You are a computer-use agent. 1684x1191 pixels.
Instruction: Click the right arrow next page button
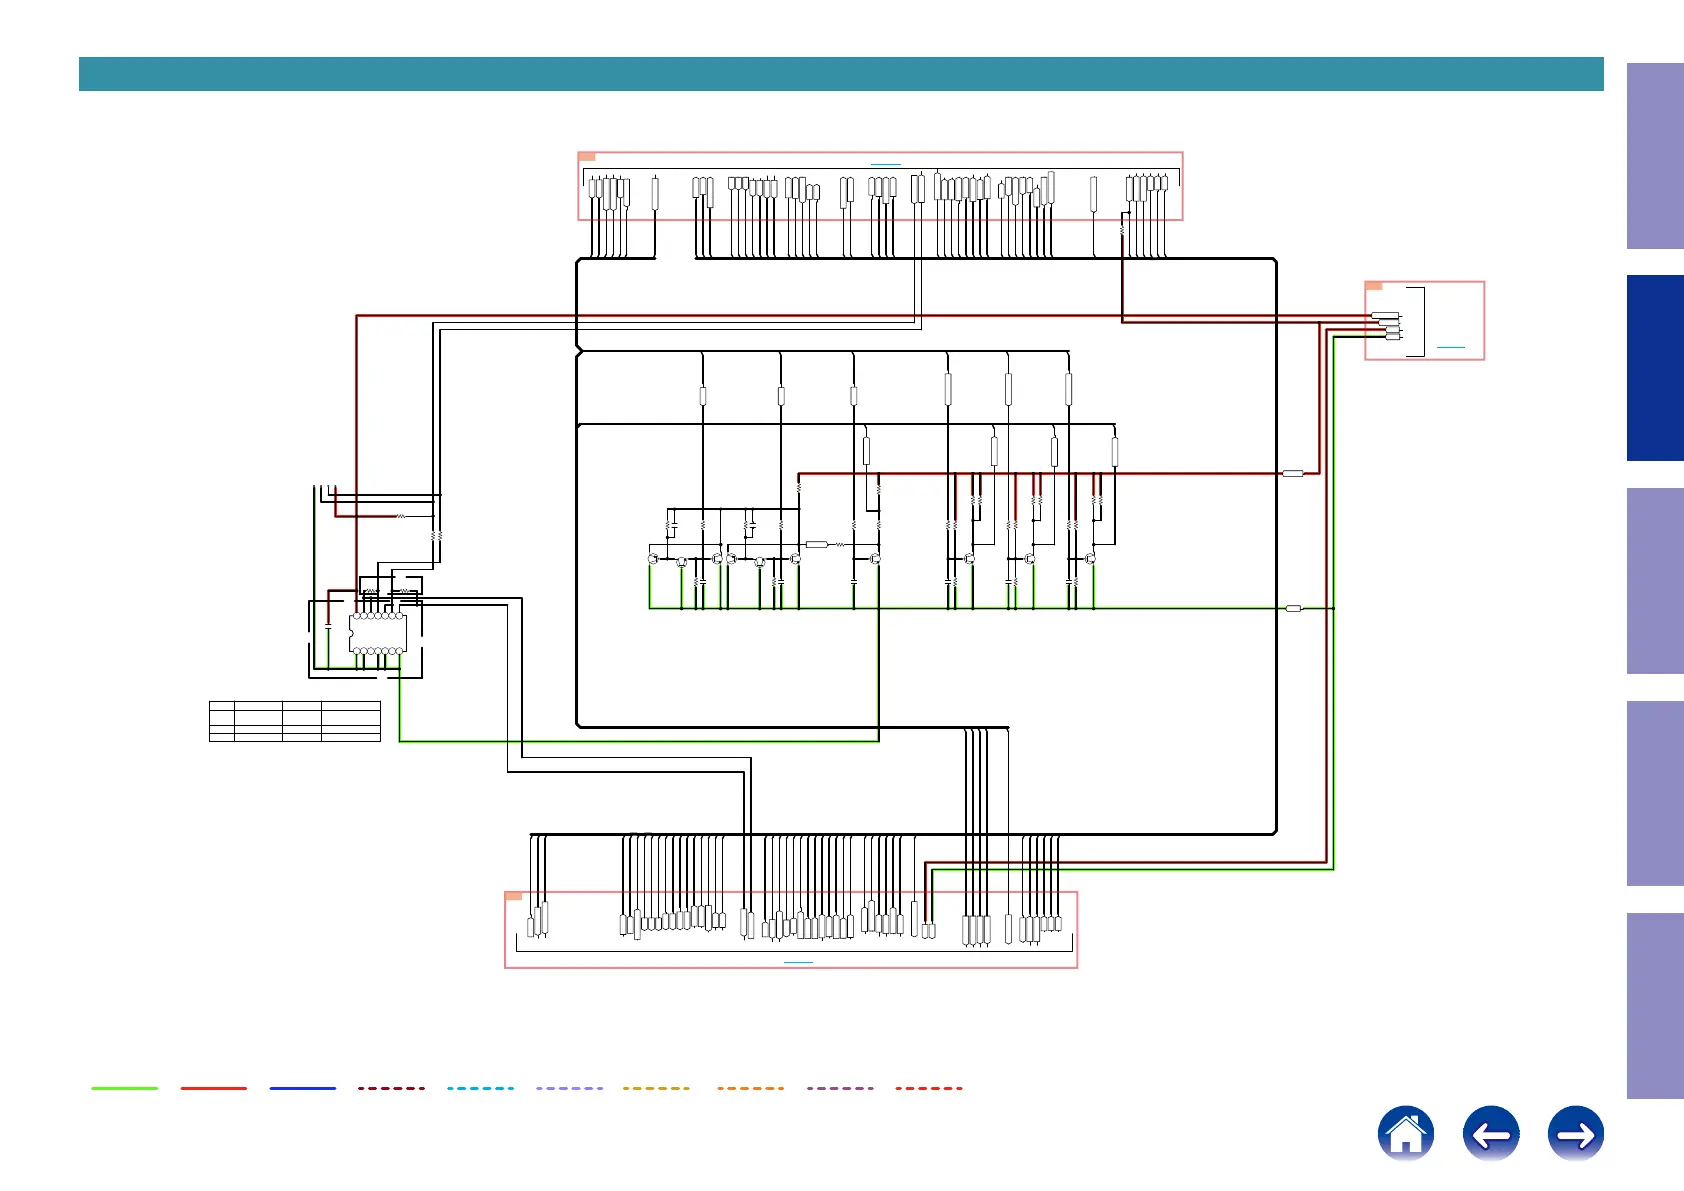1576,1133
